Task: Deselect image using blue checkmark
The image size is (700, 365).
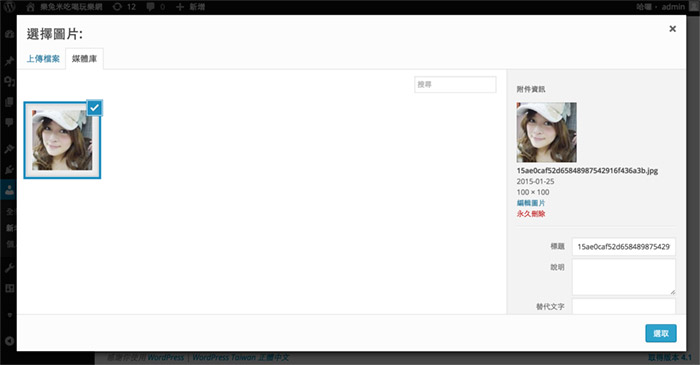Action: [95, 108]
